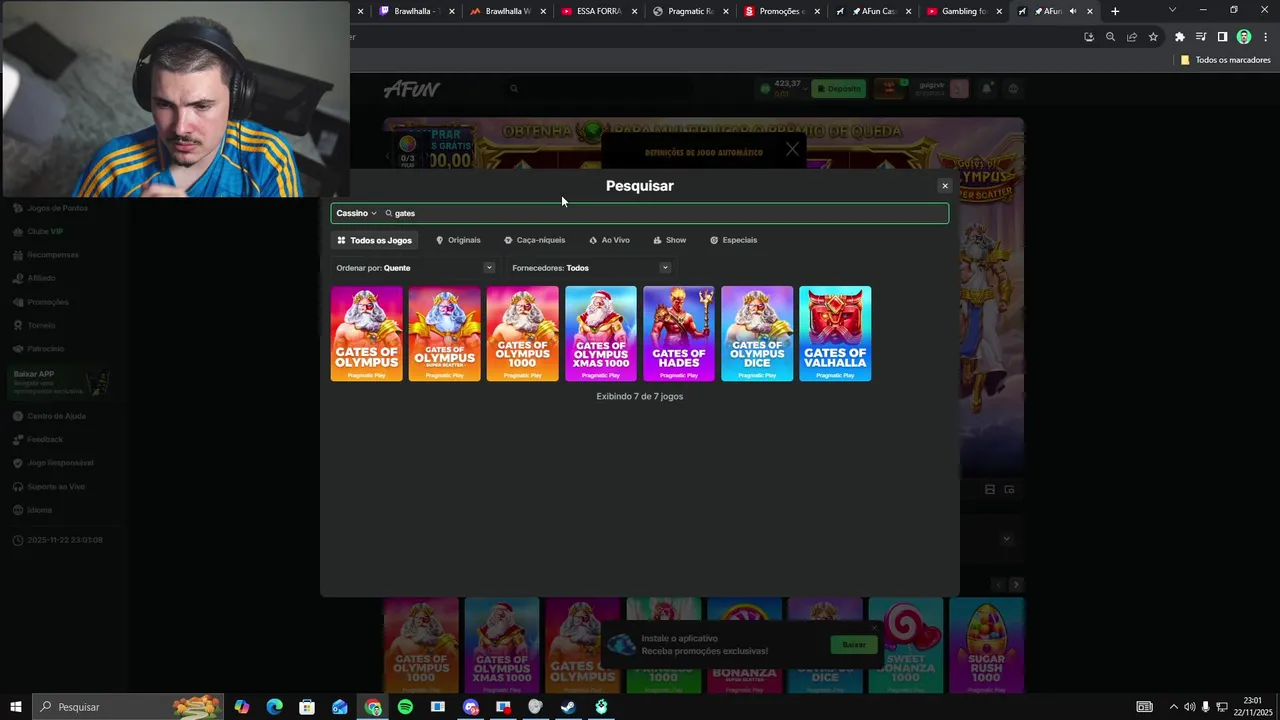Show hidden system tray icons

click(1173, 707)
